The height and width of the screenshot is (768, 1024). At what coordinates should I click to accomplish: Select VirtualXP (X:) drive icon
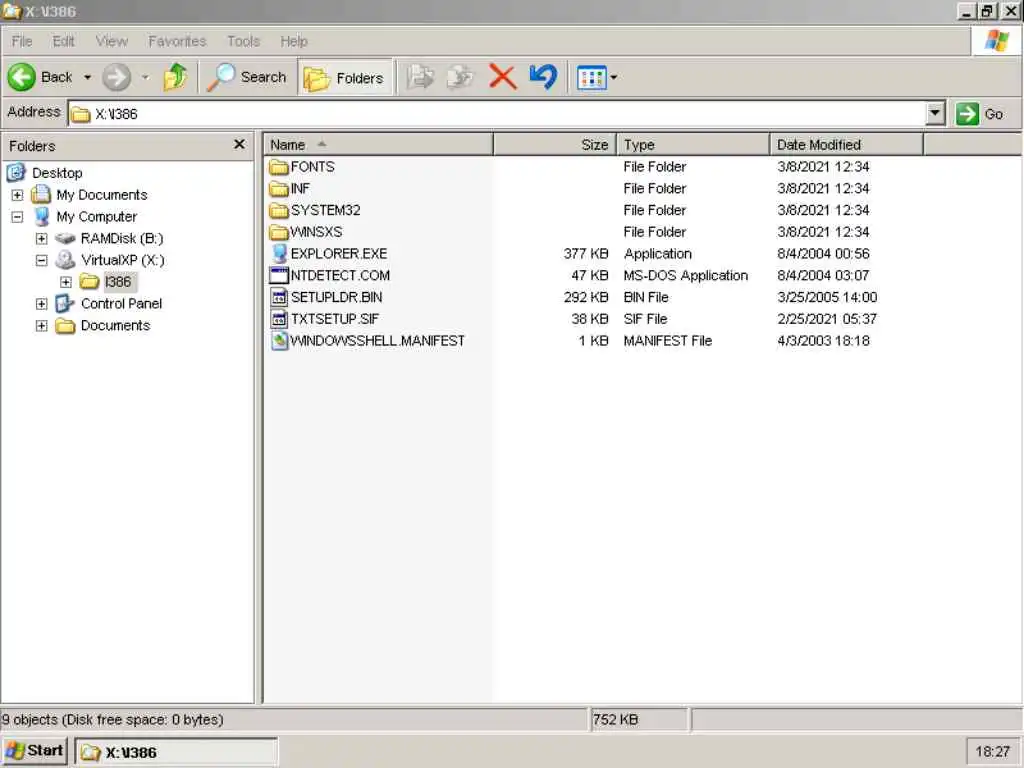pyautogui.click(x=65, y=260)
